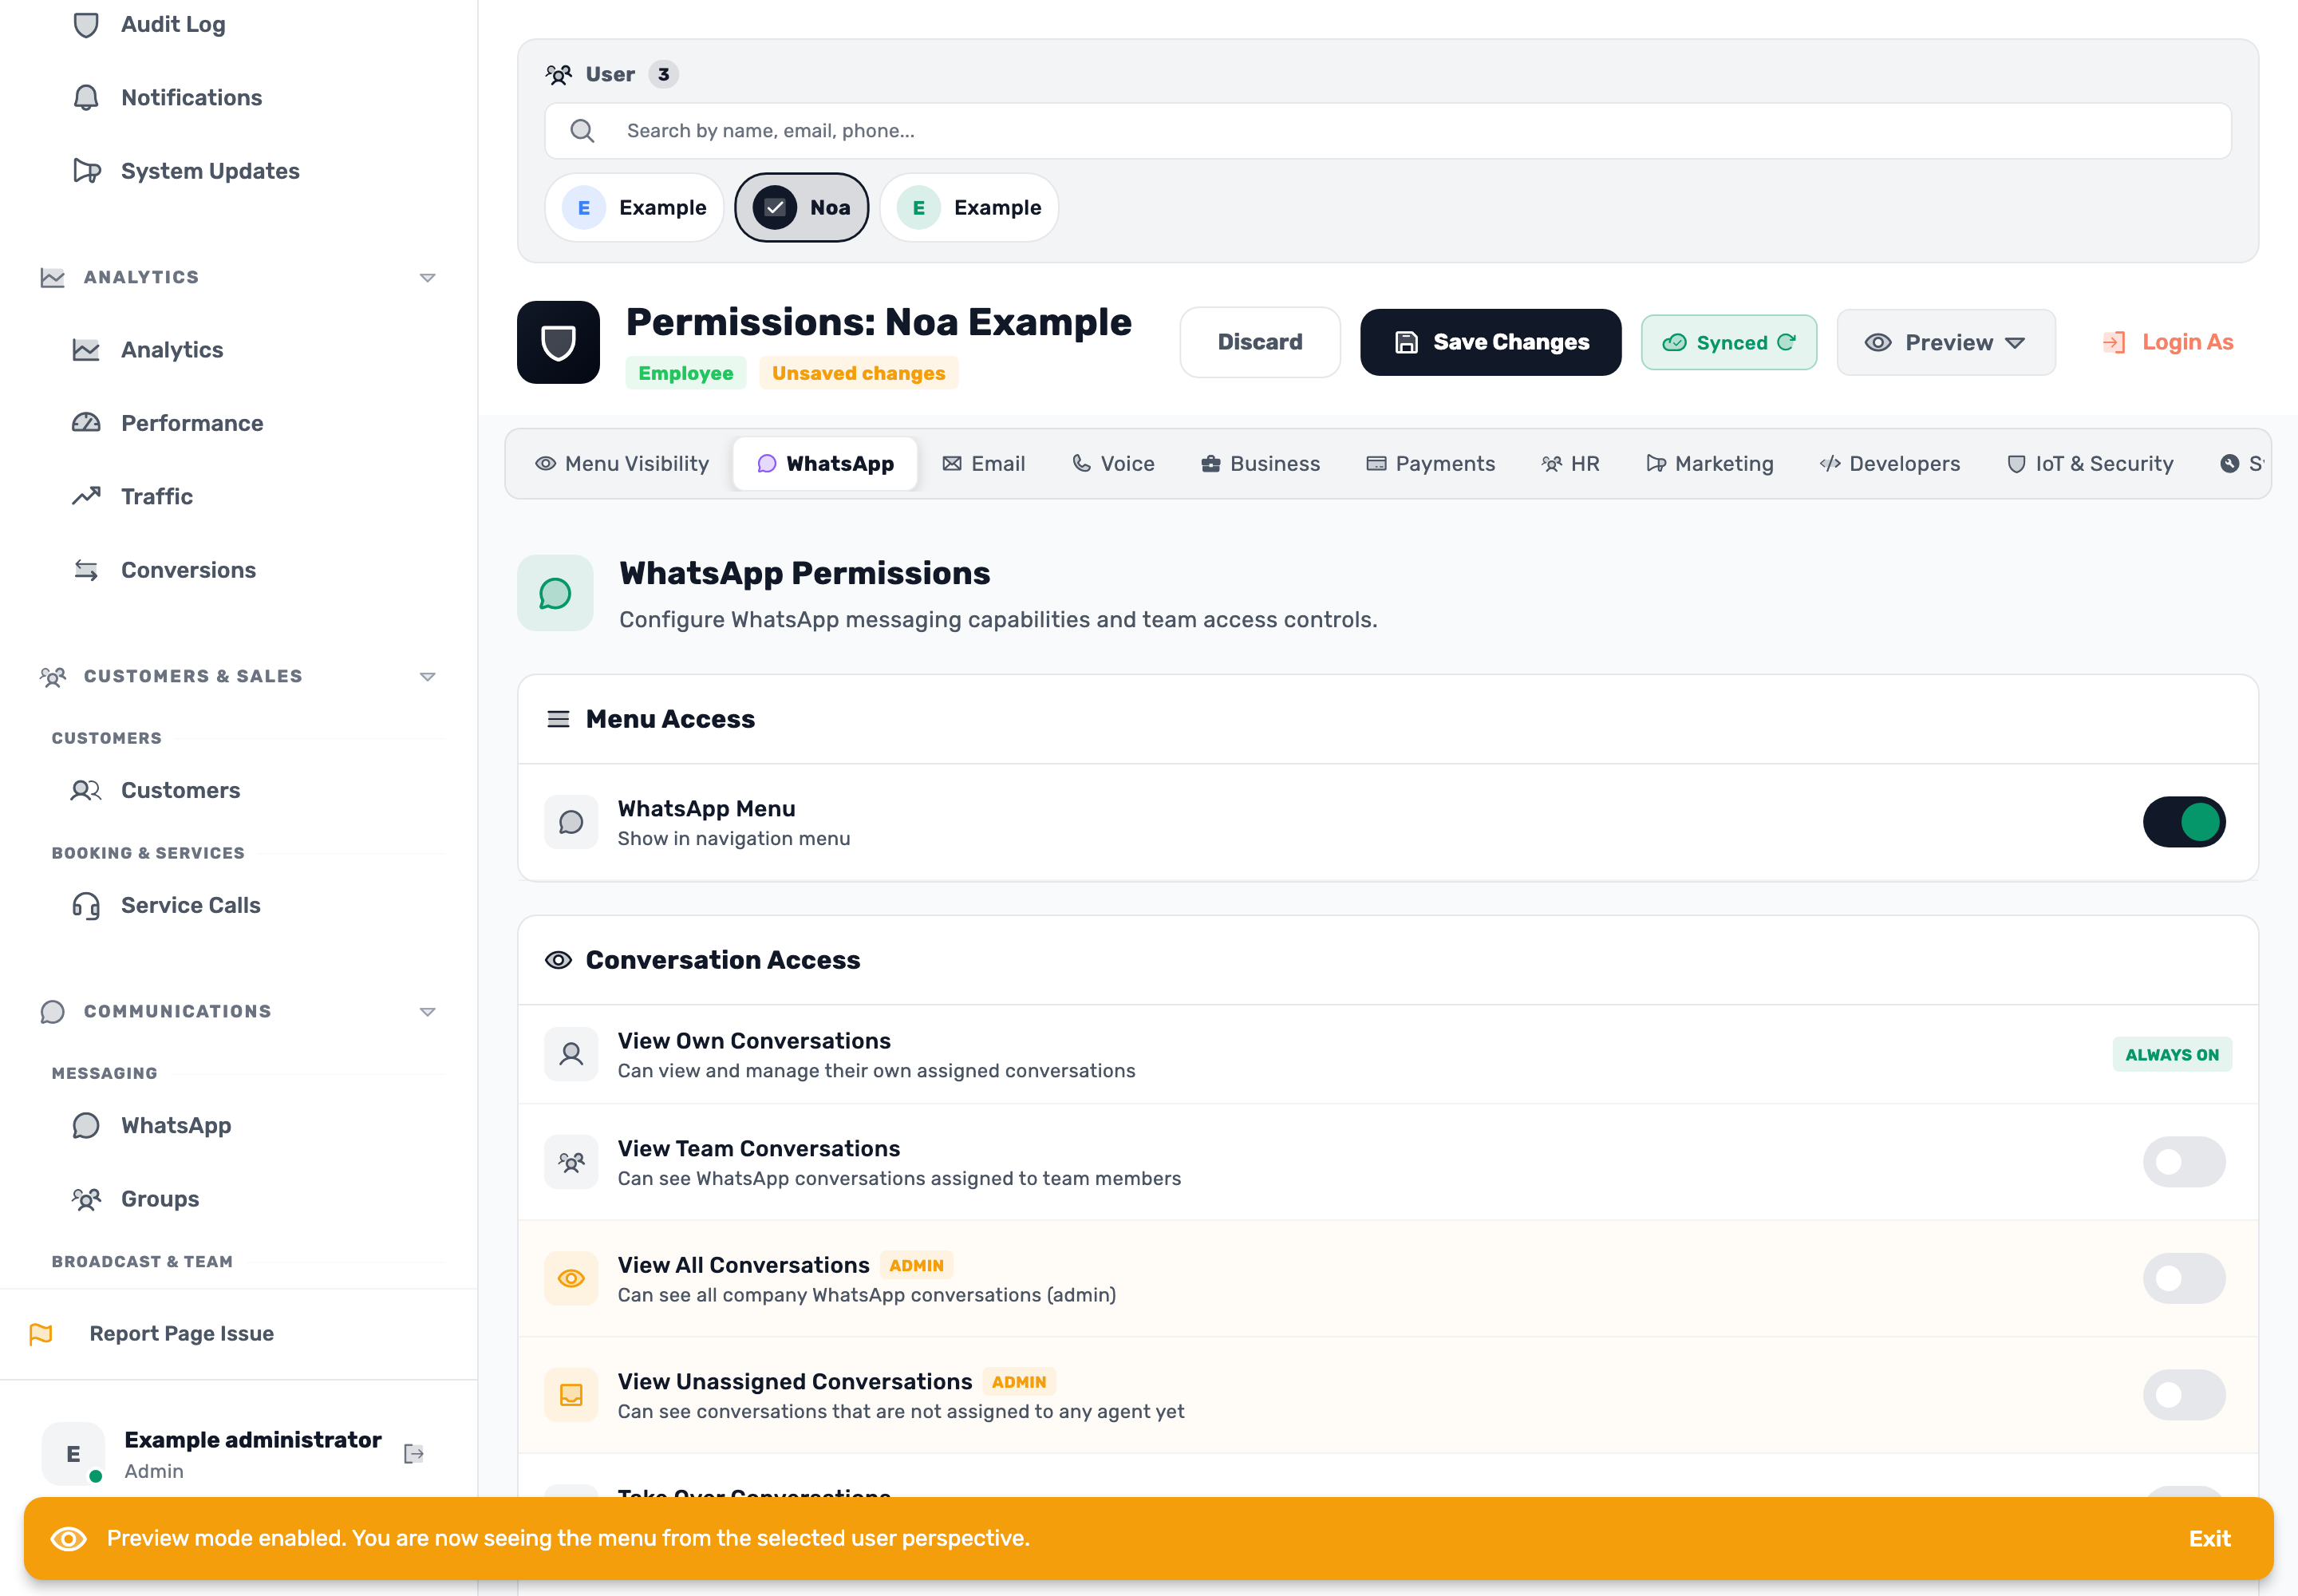2298x1596 pixels.
Task: Click the Notifications bell icon
Action: pos(86,97)
